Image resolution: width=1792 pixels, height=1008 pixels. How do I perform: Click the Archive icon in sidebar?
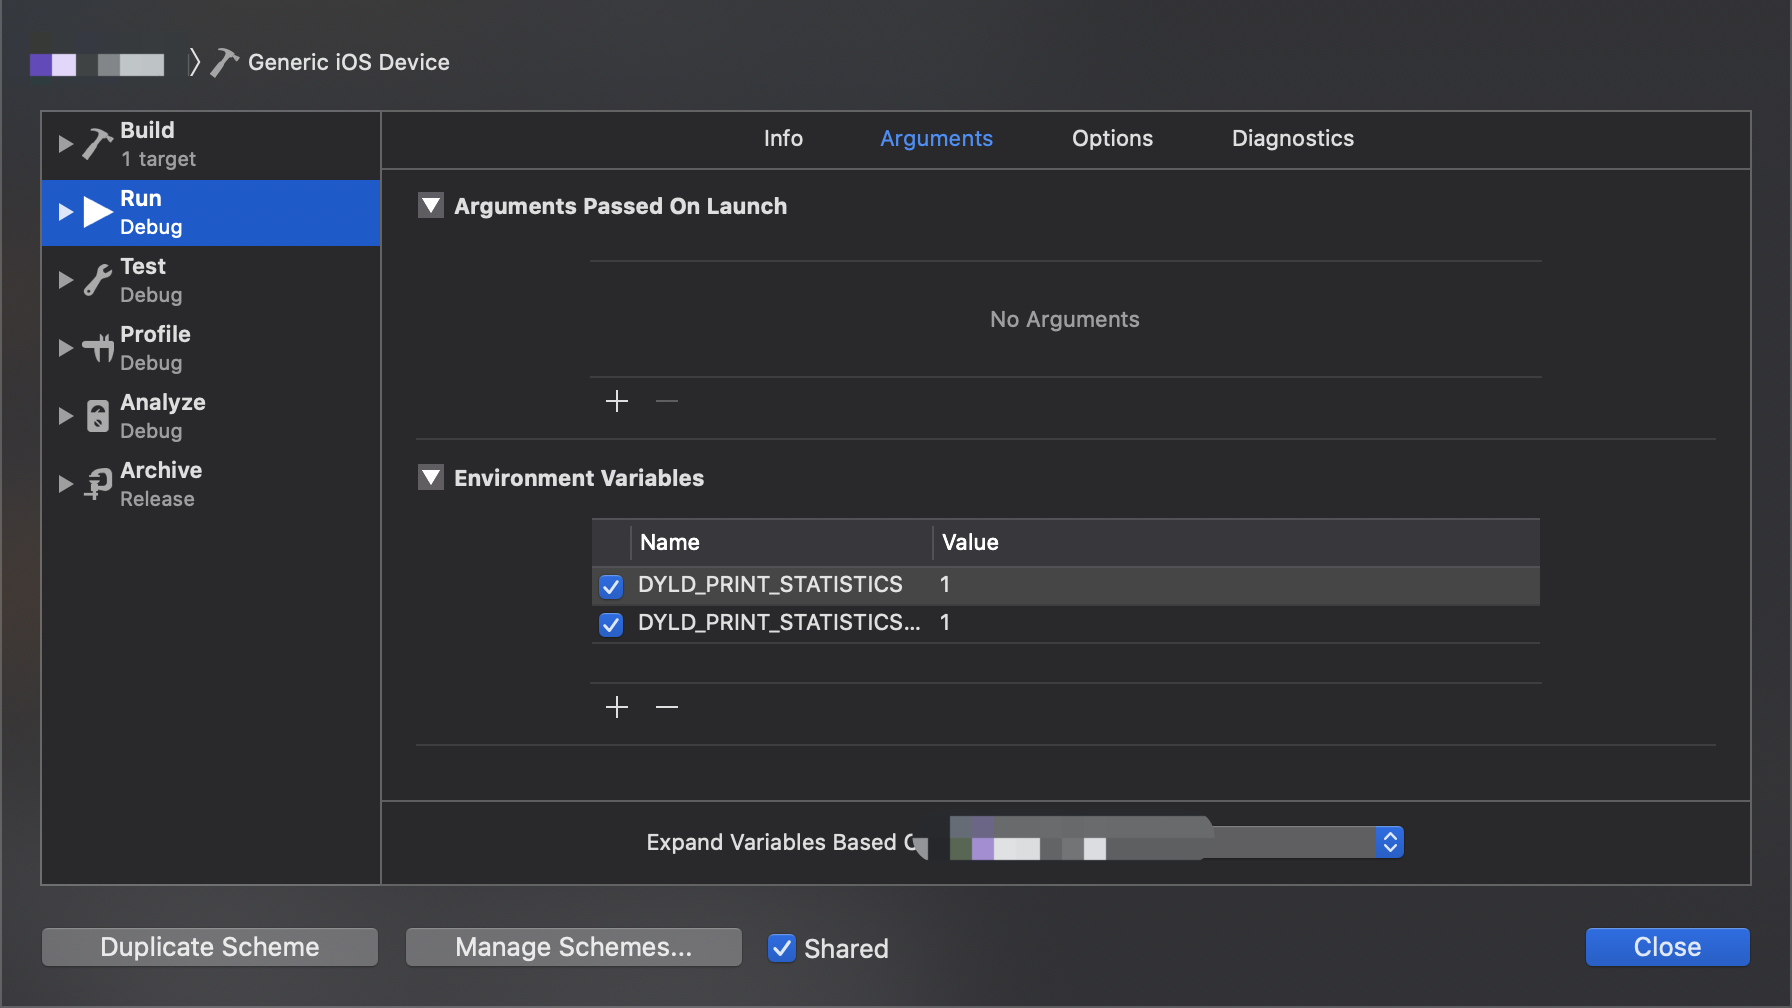pyautogui.click(x=97, y=484)
